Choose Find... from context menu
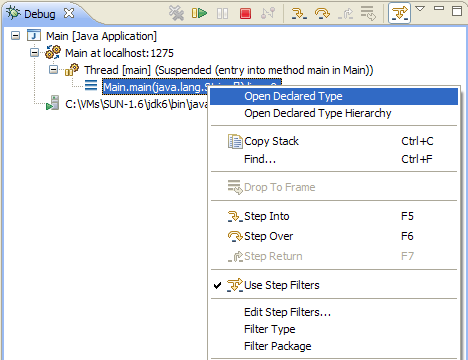Screen dimensions: 468x360 334,159
